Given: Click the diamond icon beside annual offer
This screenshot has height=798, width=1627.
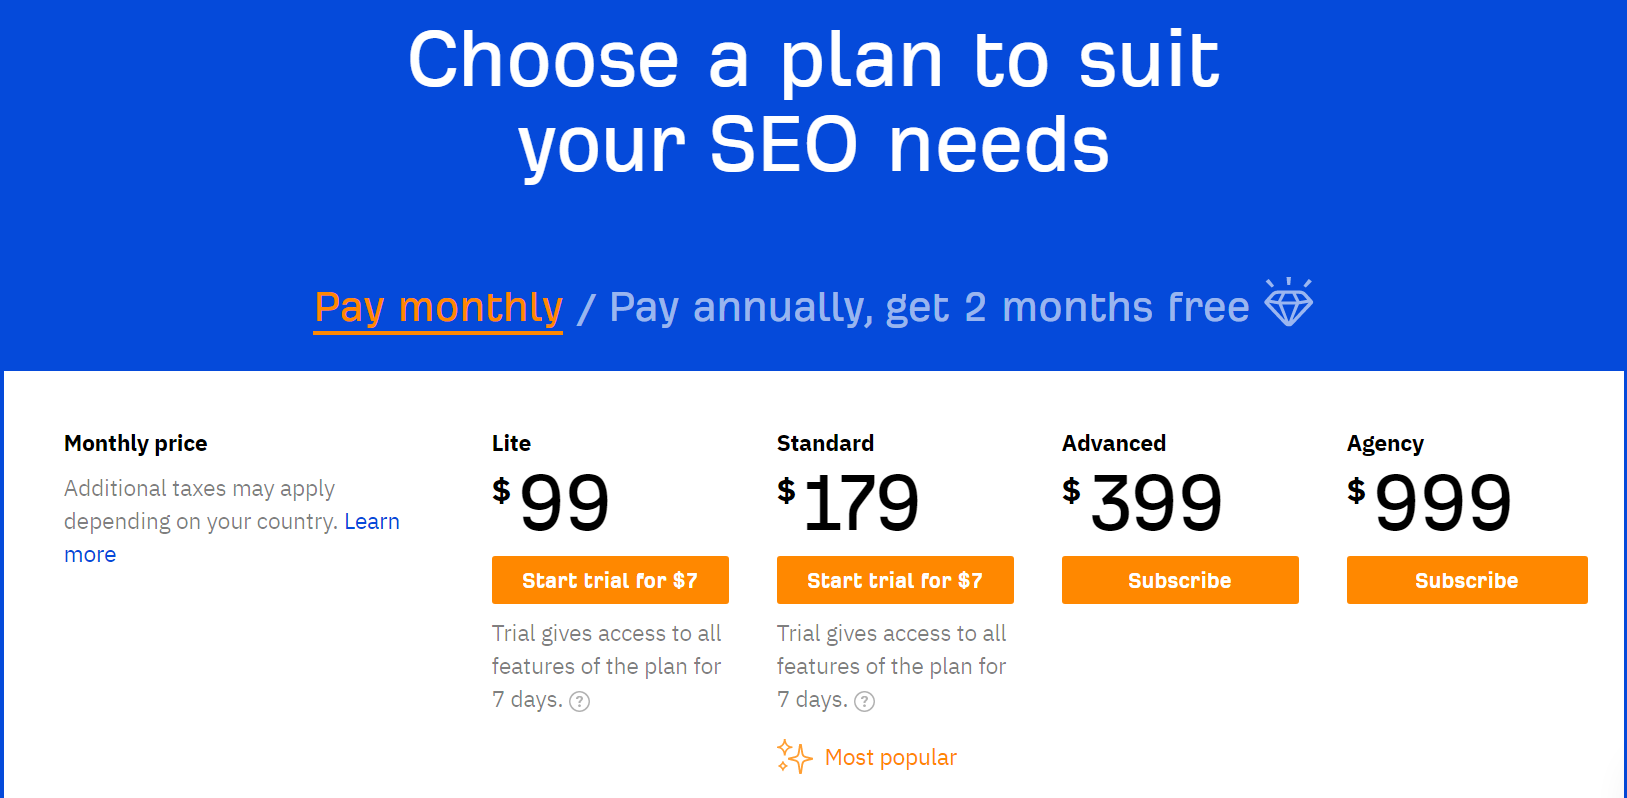Looking at the screenshot, I should [x=1288, y=303].
